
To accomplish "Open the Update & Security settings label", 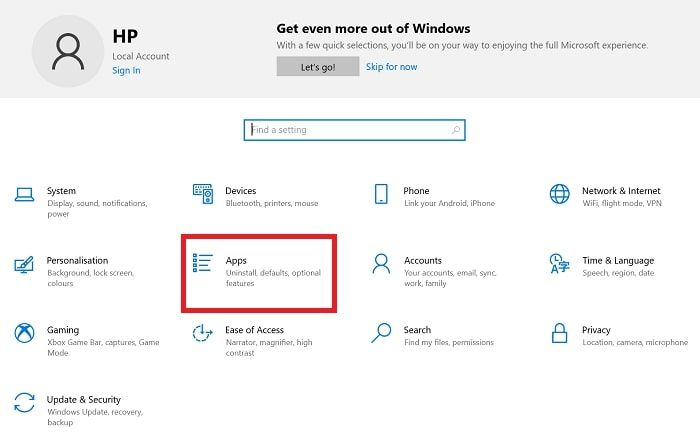I will pos(84,399).
